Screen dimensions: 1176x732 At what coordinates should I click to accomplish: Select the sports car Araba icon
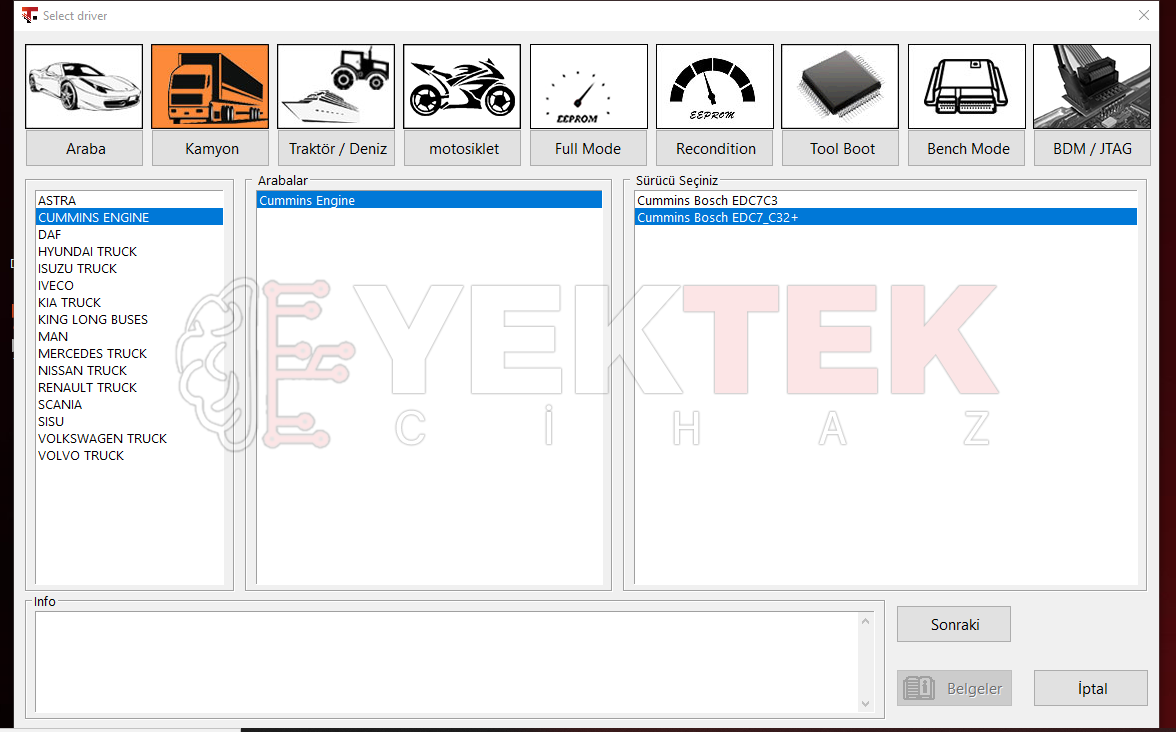pos(84,86)
